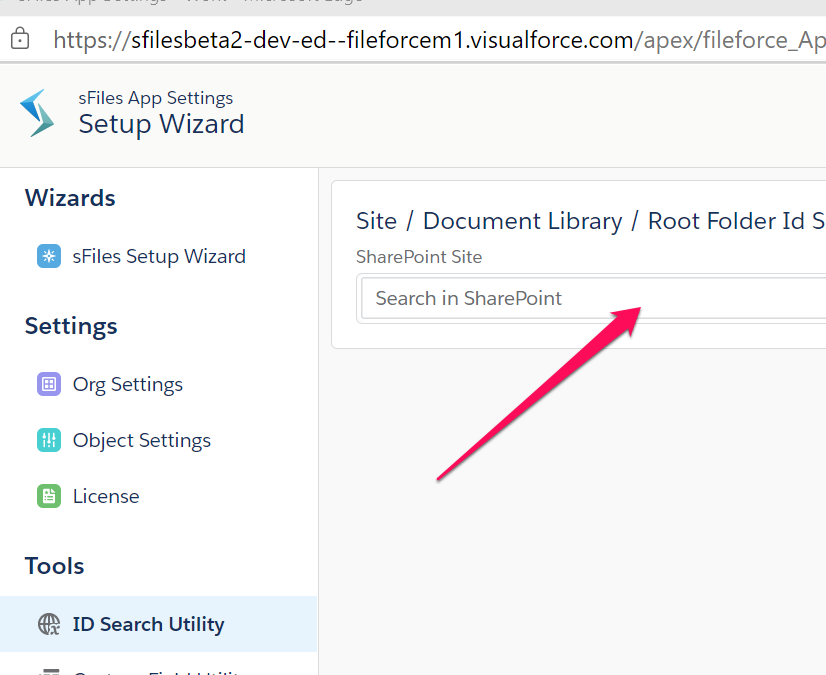Open the sFiles Setup Wizard entry

157,256
